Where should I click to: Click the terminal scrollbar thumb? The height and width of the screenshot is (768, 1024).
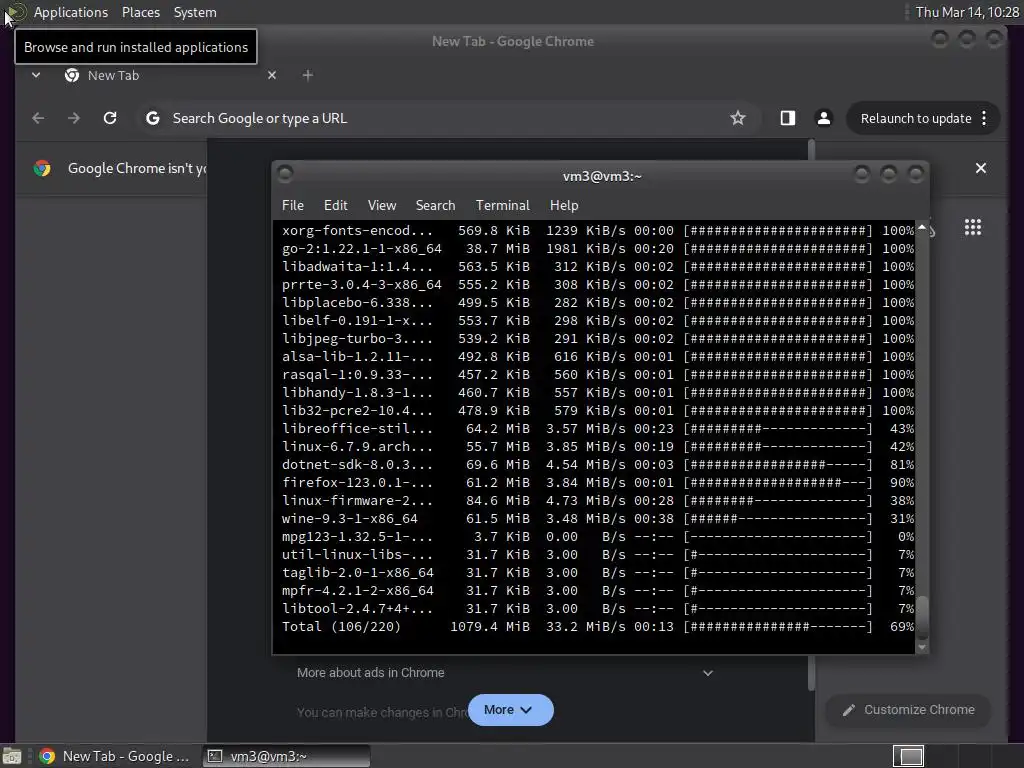(x=922, y=617)
